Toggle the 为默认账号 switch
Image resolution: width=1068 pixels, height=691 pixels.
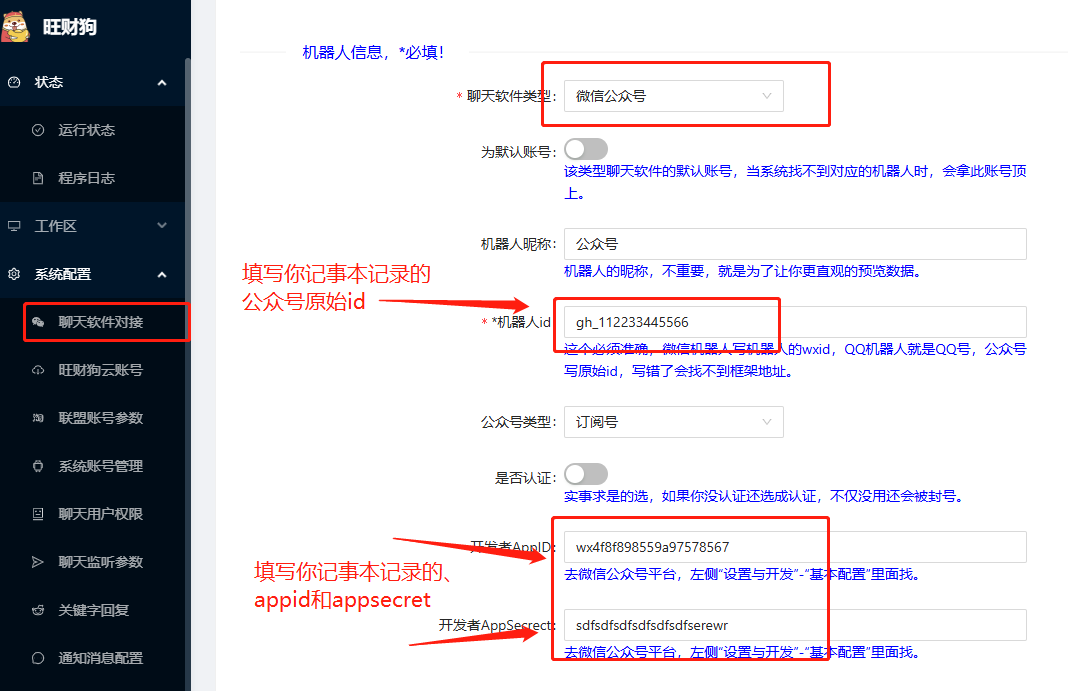585,149
